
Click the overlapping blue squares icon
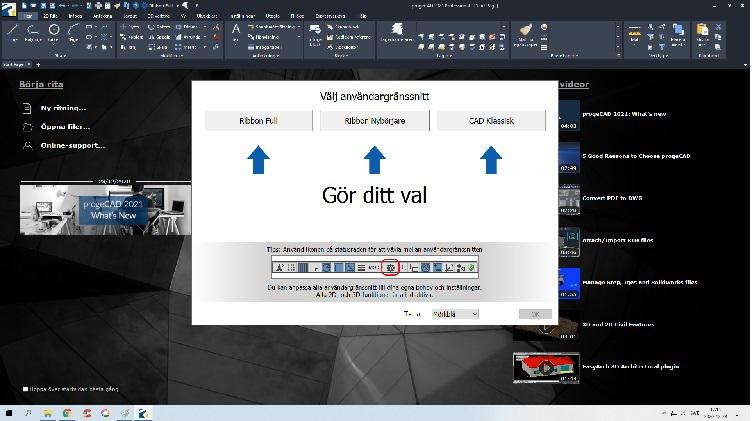tap(679, 30)
